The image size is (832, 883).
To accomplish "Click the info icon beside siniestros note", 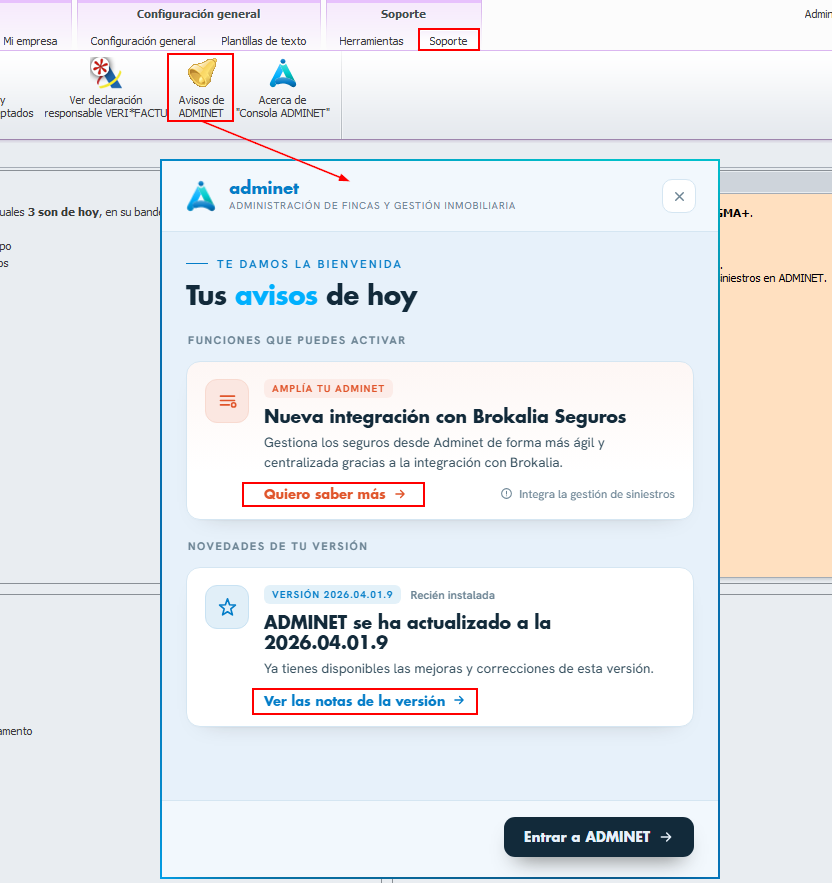I will 506,494.
